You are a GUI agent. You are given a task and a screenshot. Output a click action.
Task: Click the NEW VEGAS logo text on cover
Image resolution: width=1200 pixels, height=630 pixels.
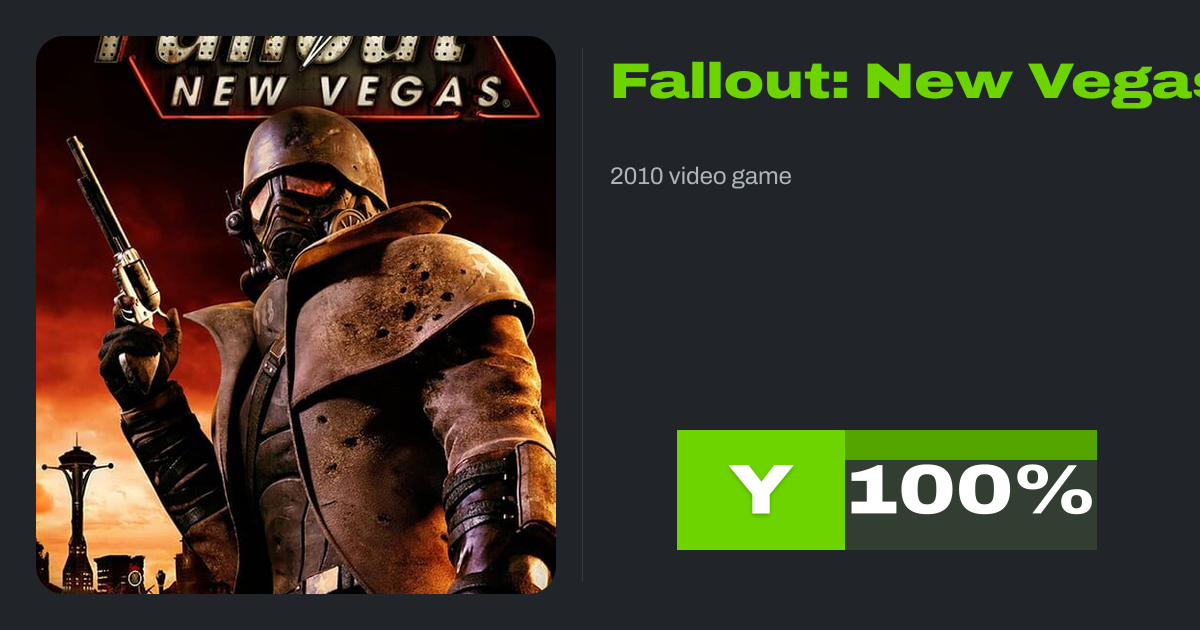tap(335, 91)
